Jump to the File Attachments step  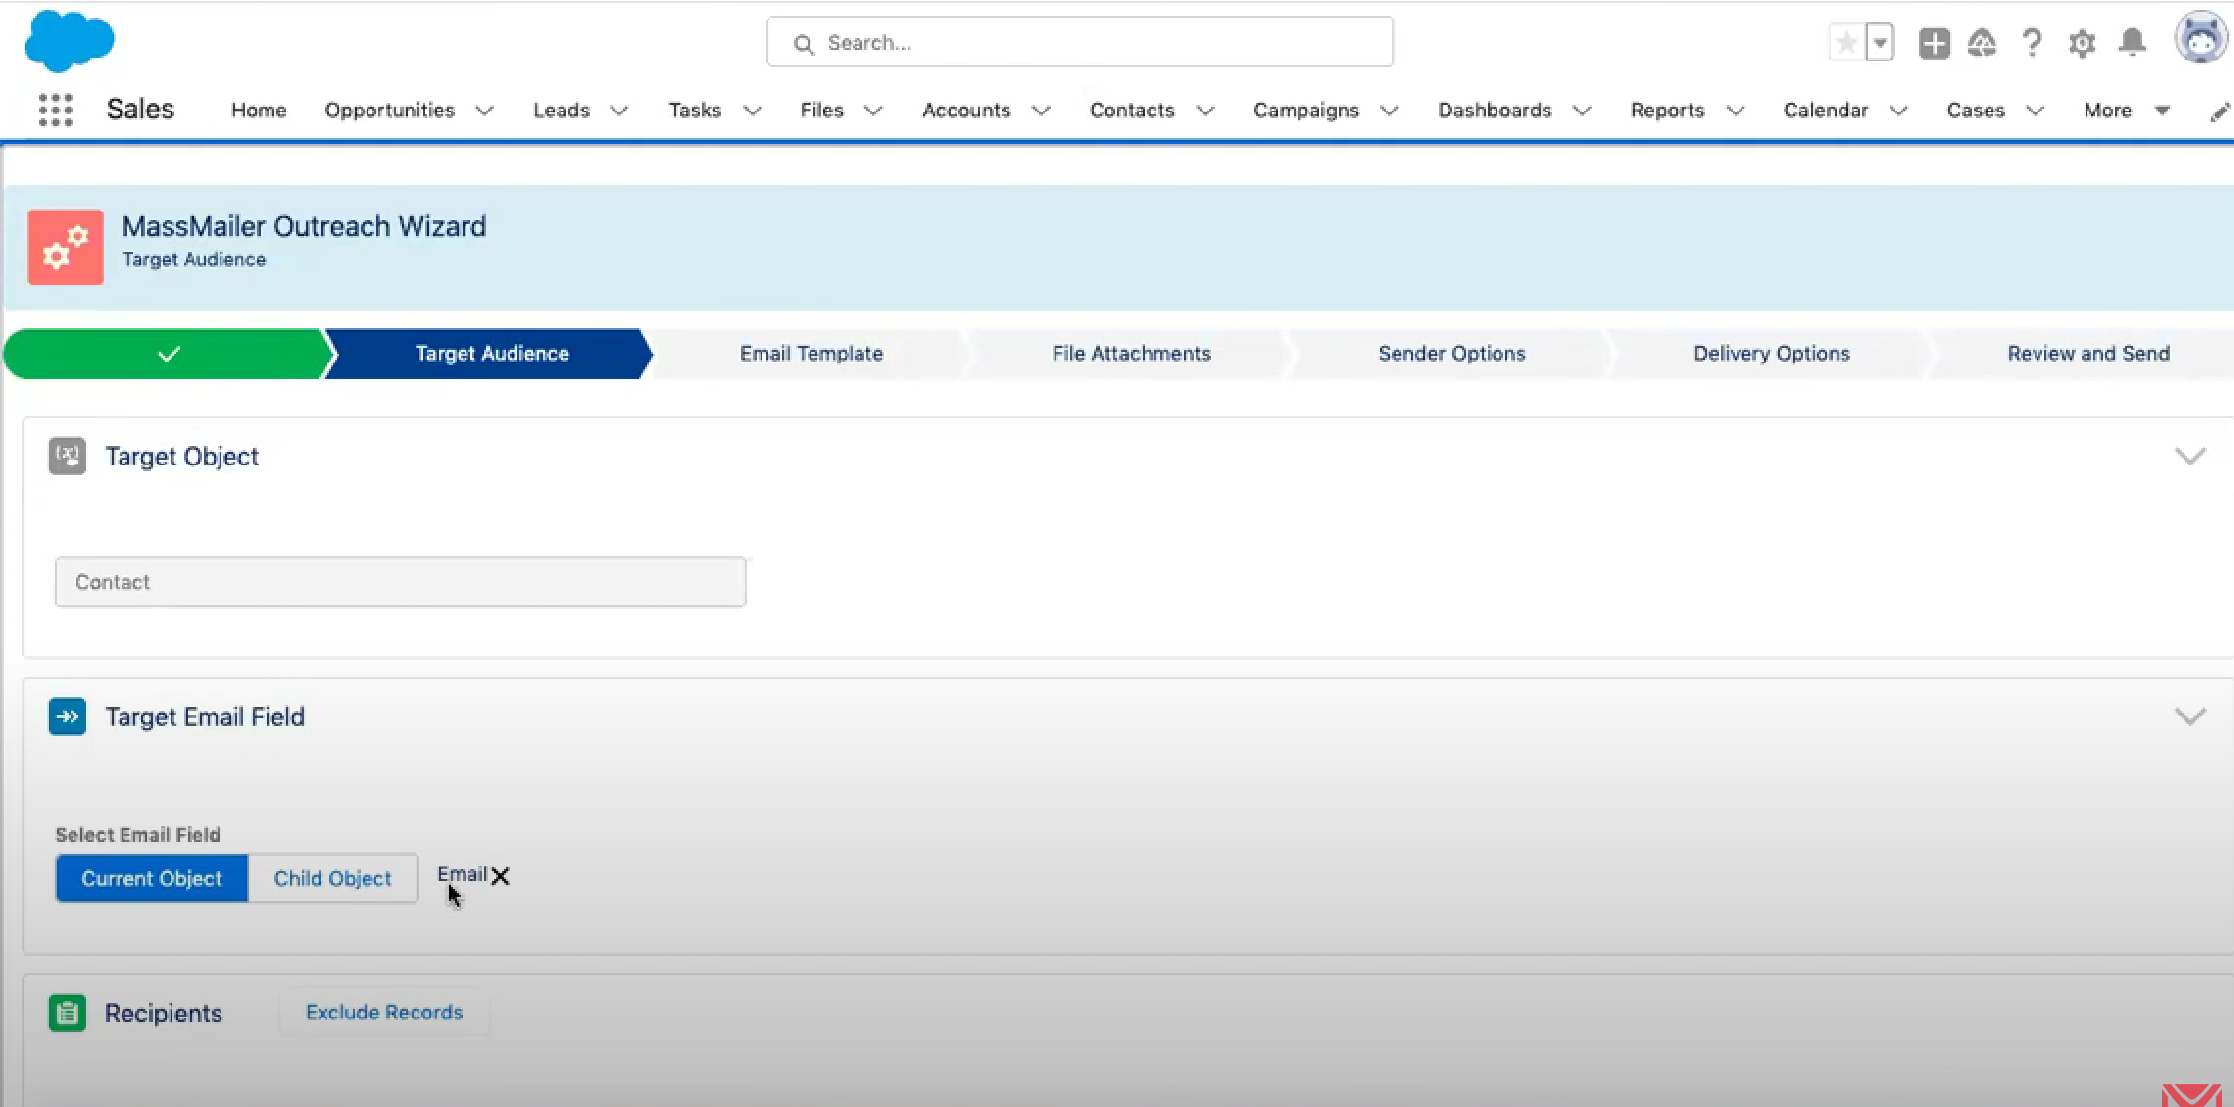click(x=1131, y=354)
